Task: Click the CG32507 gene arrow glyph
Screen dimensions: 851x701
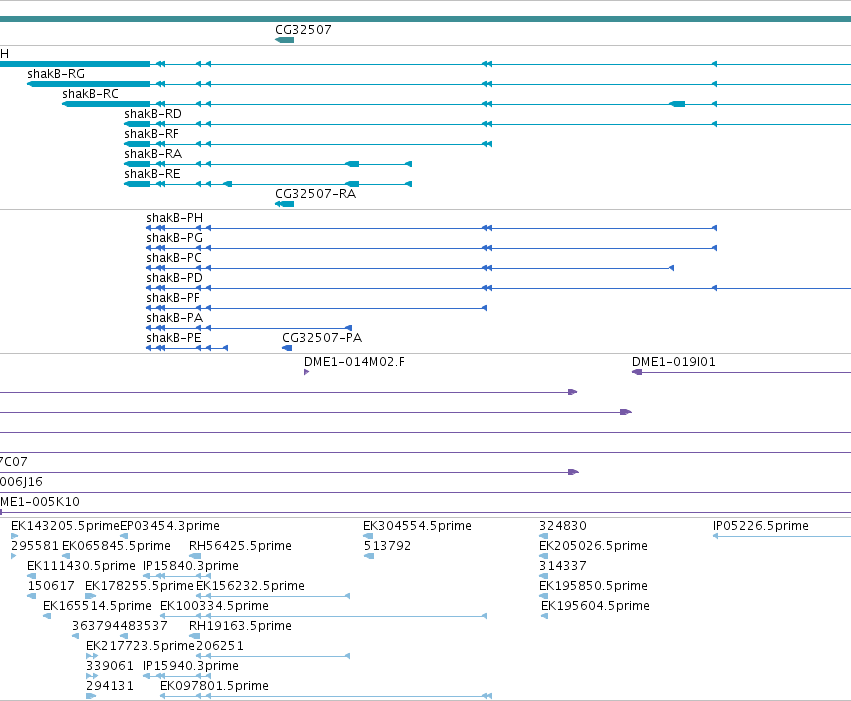Action: click(284, 40)
